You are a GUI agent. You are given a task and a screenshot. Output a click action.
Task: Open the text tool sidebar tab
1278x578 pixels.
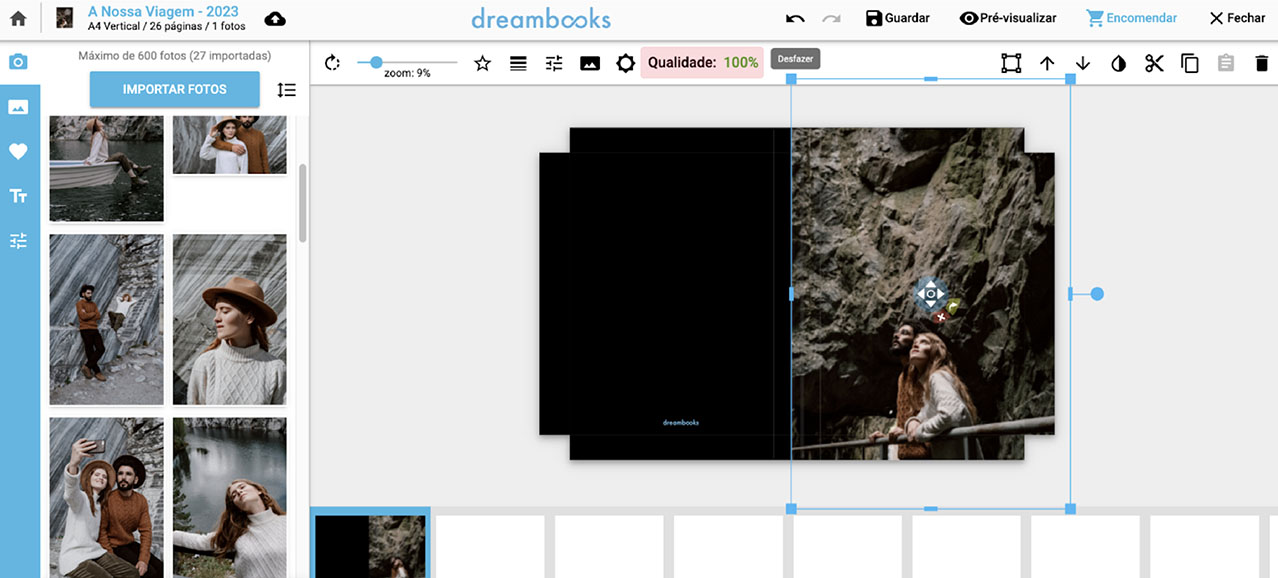(x=18, y=196)
